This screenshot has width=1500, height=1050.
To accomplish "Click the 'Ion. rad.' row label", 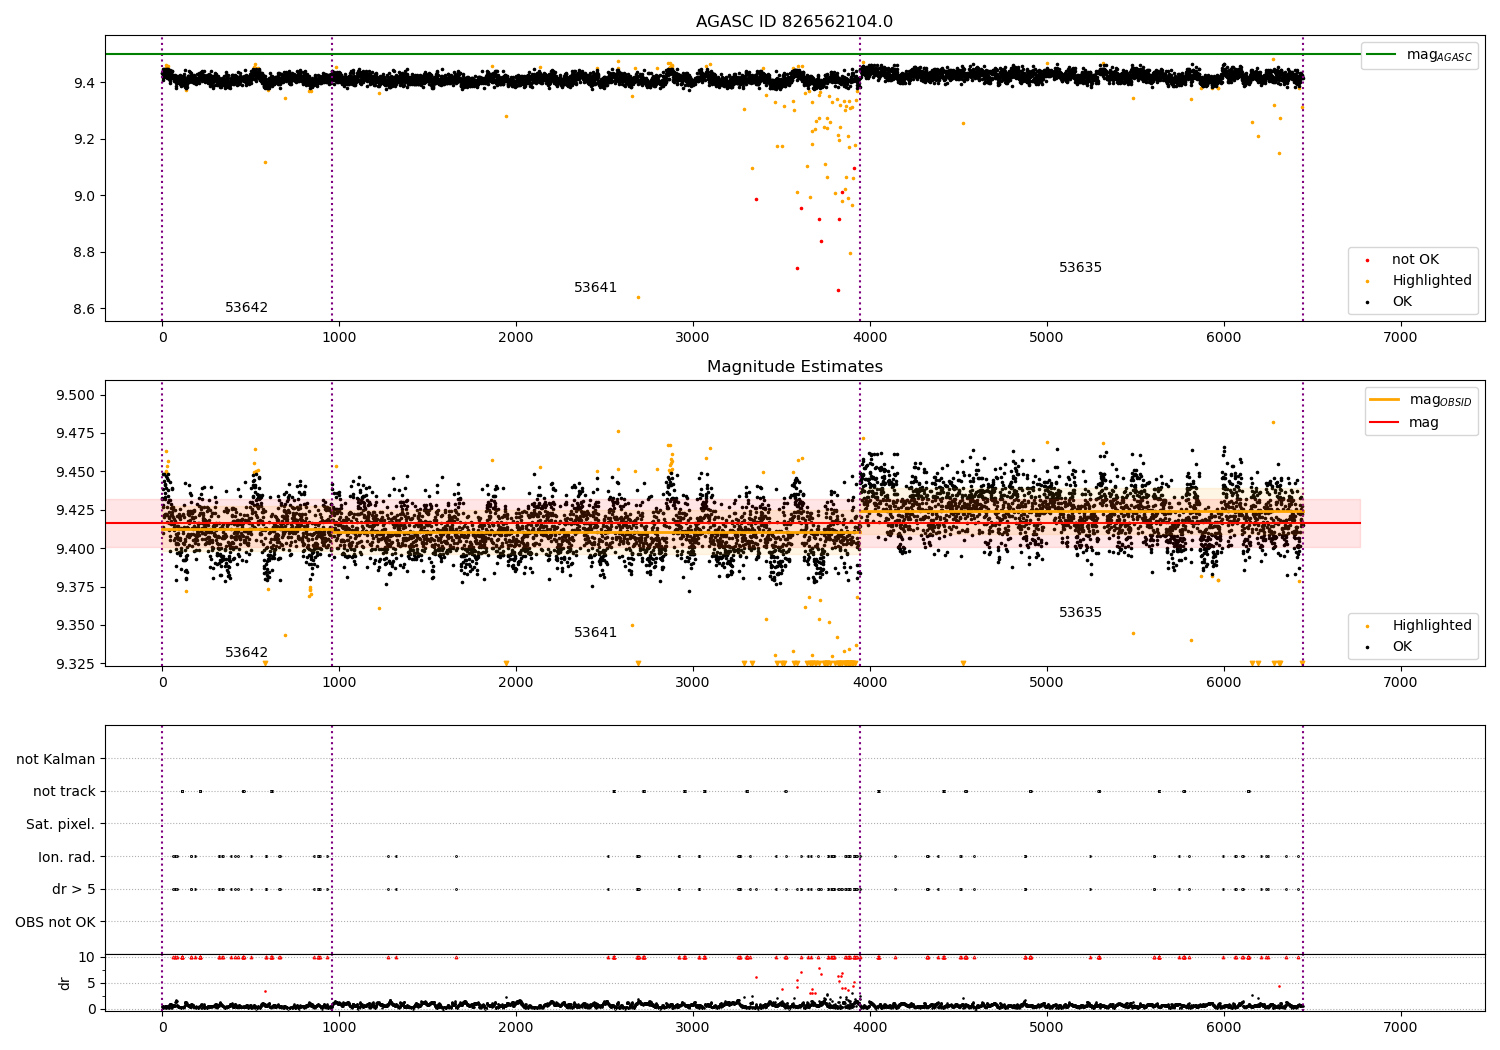I will [67, 857].
